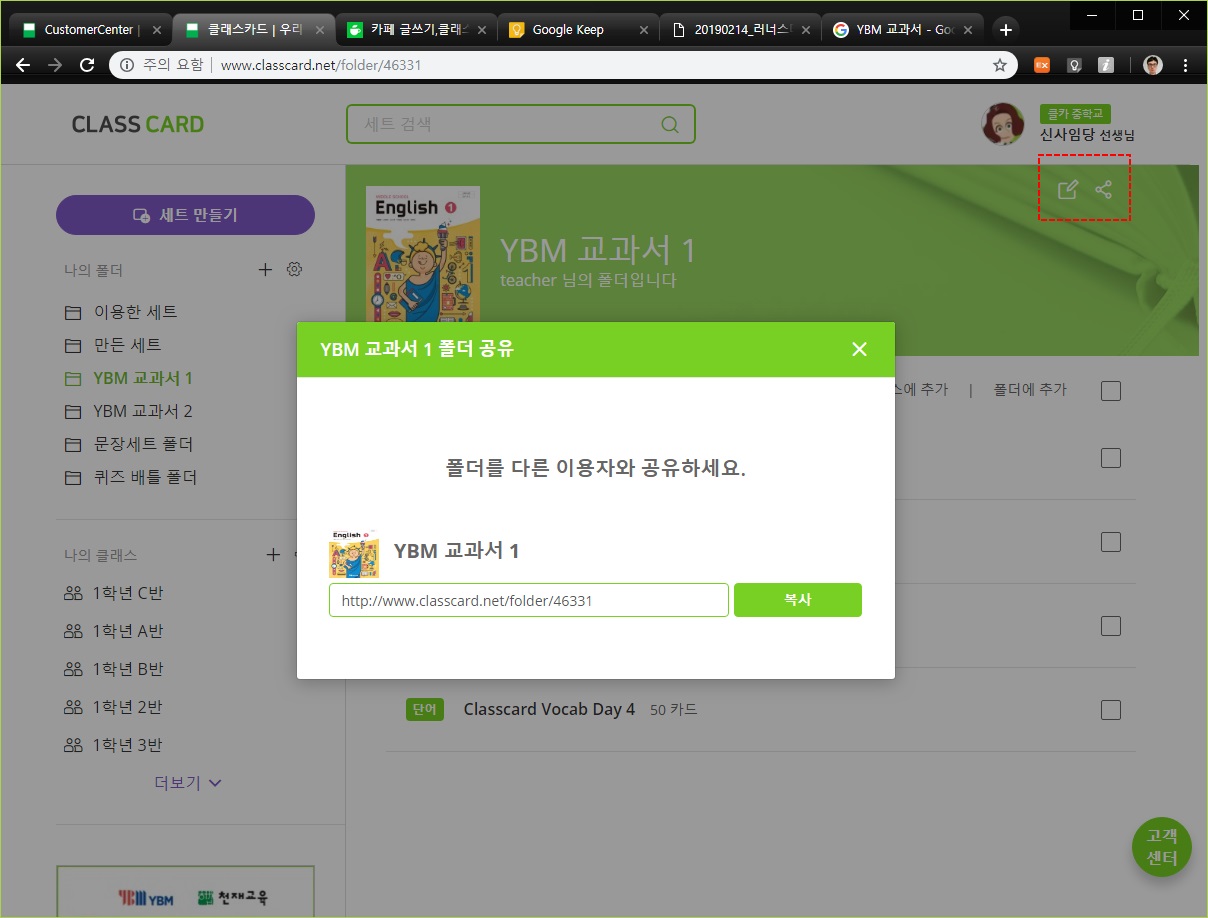This screenshot has height=918, width=1208.
Task: Open a new browser tab
Action: coord(1006,30)
